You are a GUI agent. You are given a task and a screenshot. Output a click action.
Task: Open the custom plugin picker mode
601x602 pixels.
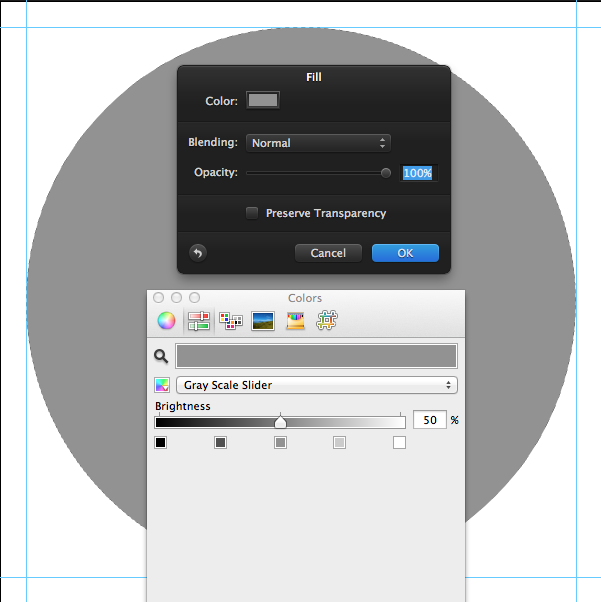click(327, 321)
